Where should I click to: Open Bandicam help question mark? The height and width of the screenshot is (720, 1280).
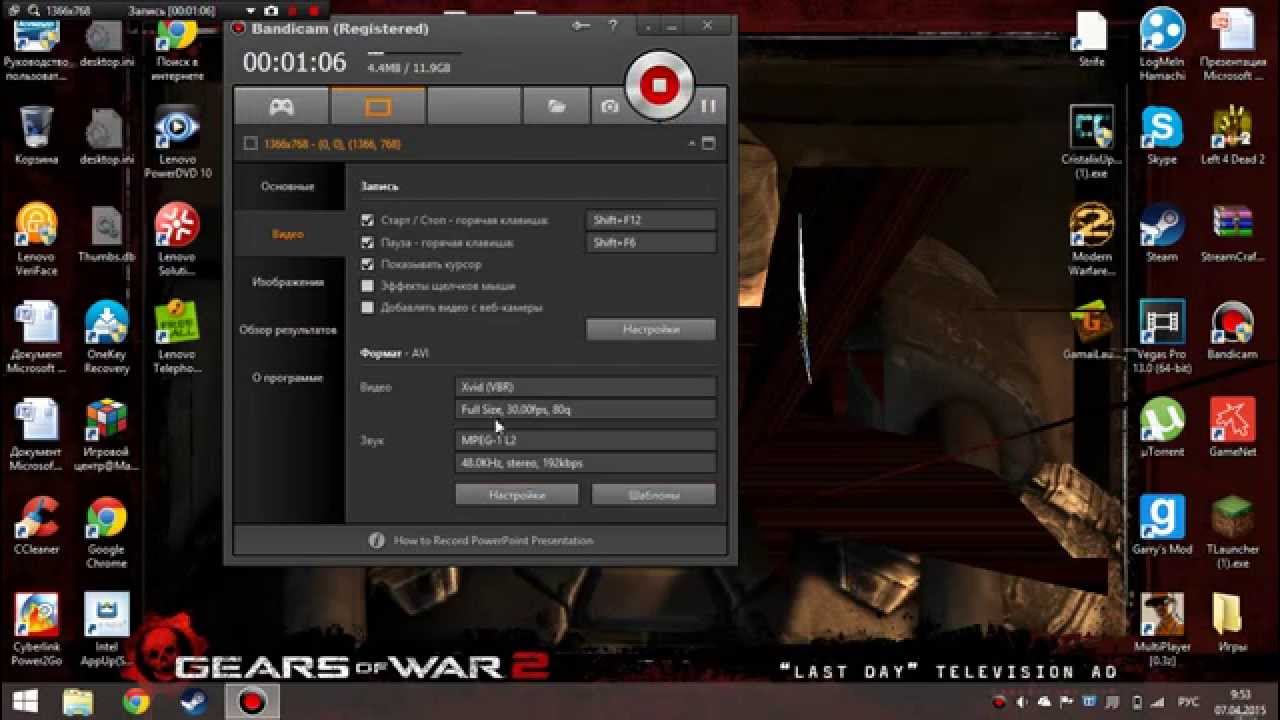tap(613, 26)
